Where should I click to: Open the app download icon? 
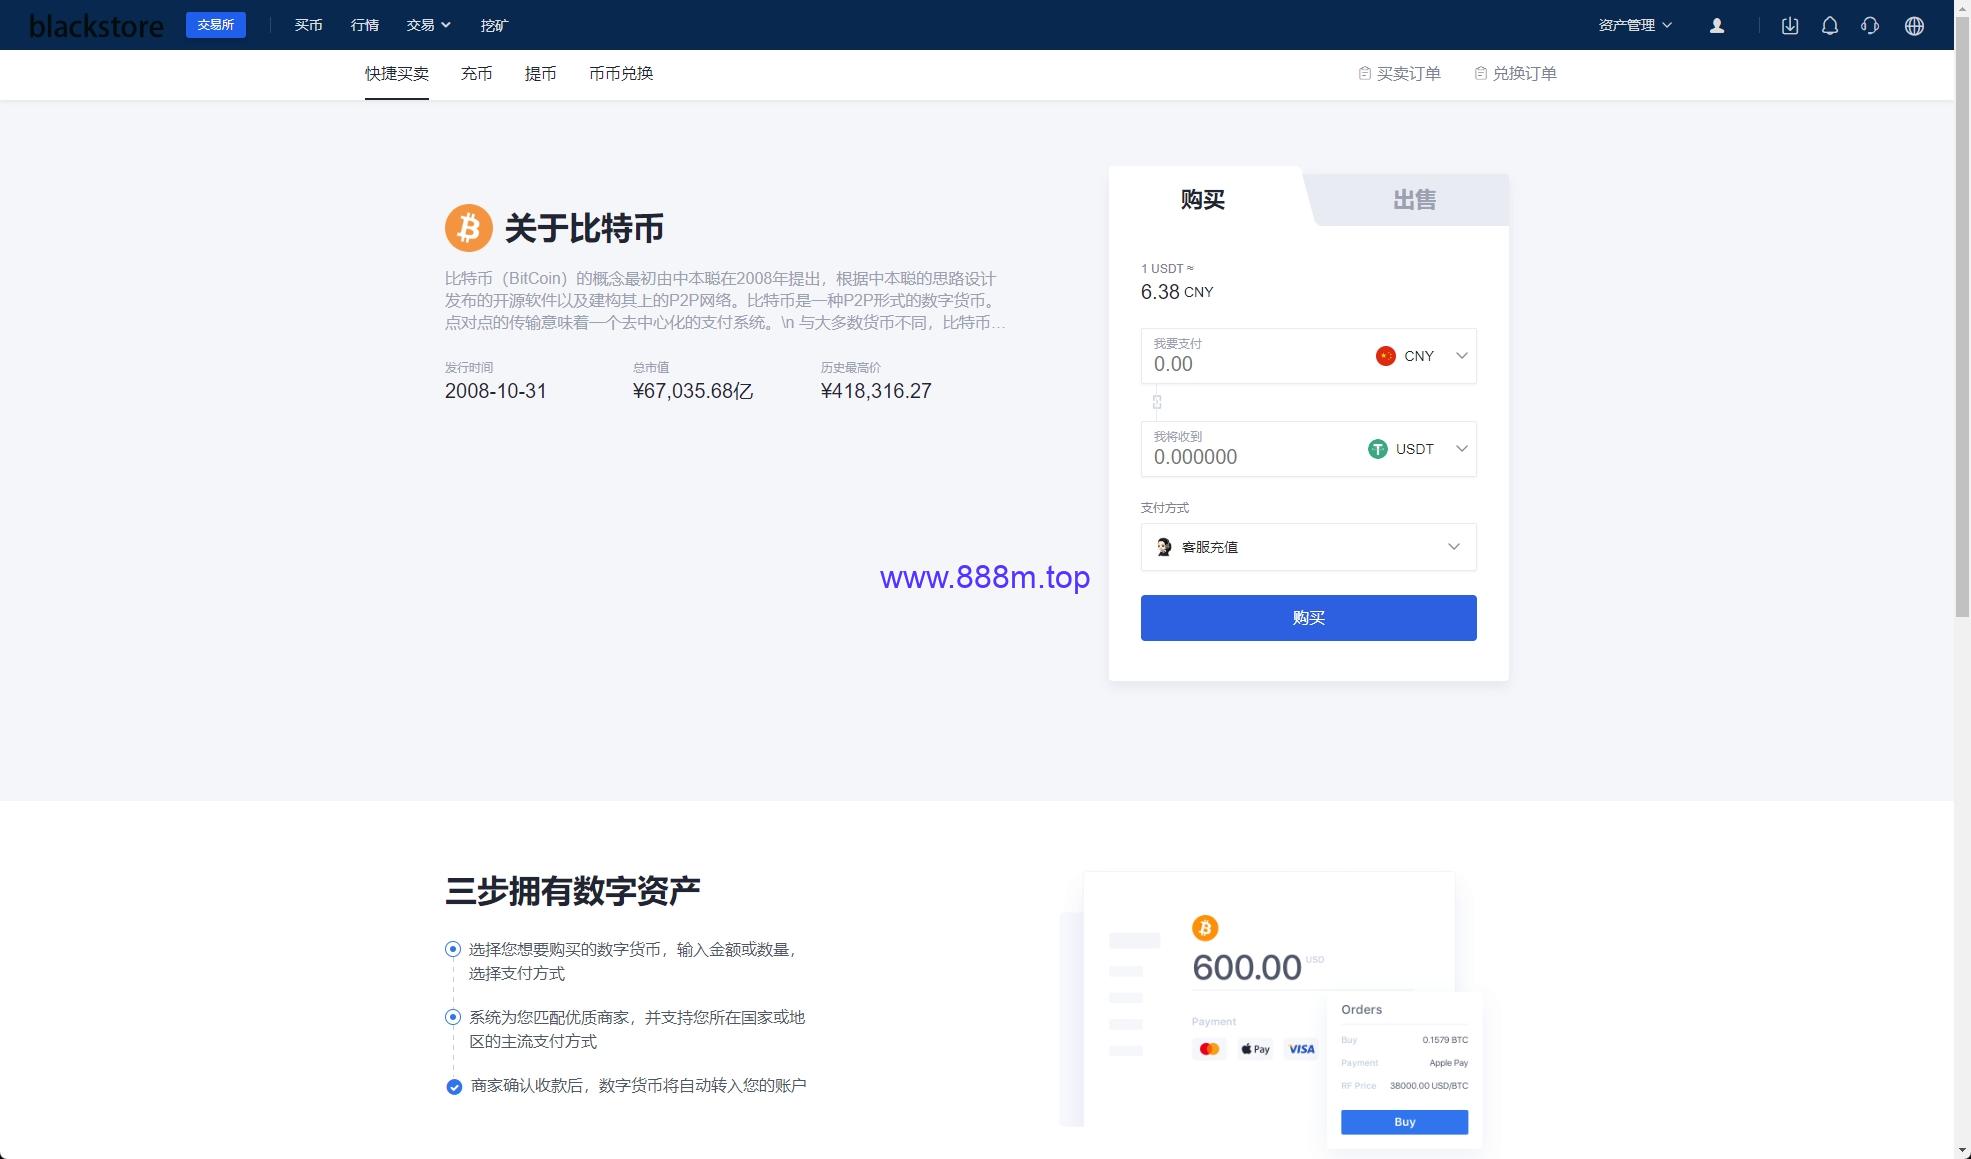click(1790, 26)
